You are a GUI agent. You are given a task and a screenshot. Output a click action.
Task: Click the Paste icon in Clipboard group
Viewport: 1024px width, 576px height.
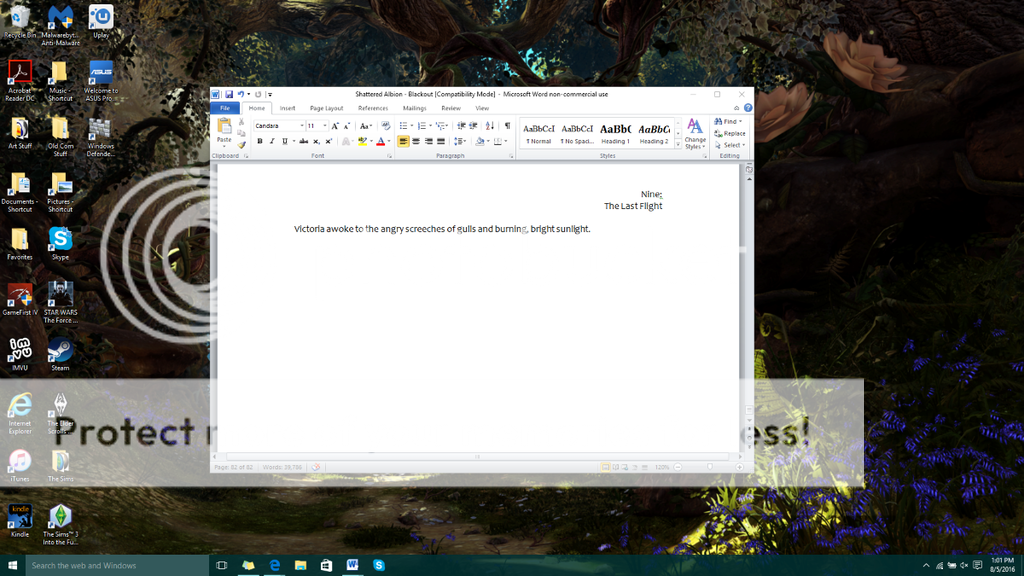tap(224, 128)
